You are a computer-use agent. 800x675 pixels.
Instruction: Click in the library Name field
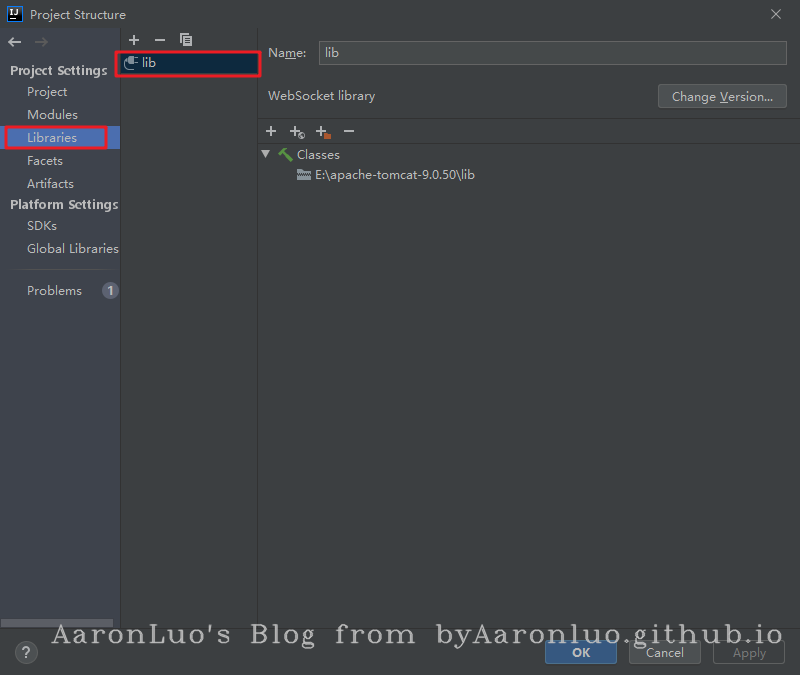coord(552,53)
